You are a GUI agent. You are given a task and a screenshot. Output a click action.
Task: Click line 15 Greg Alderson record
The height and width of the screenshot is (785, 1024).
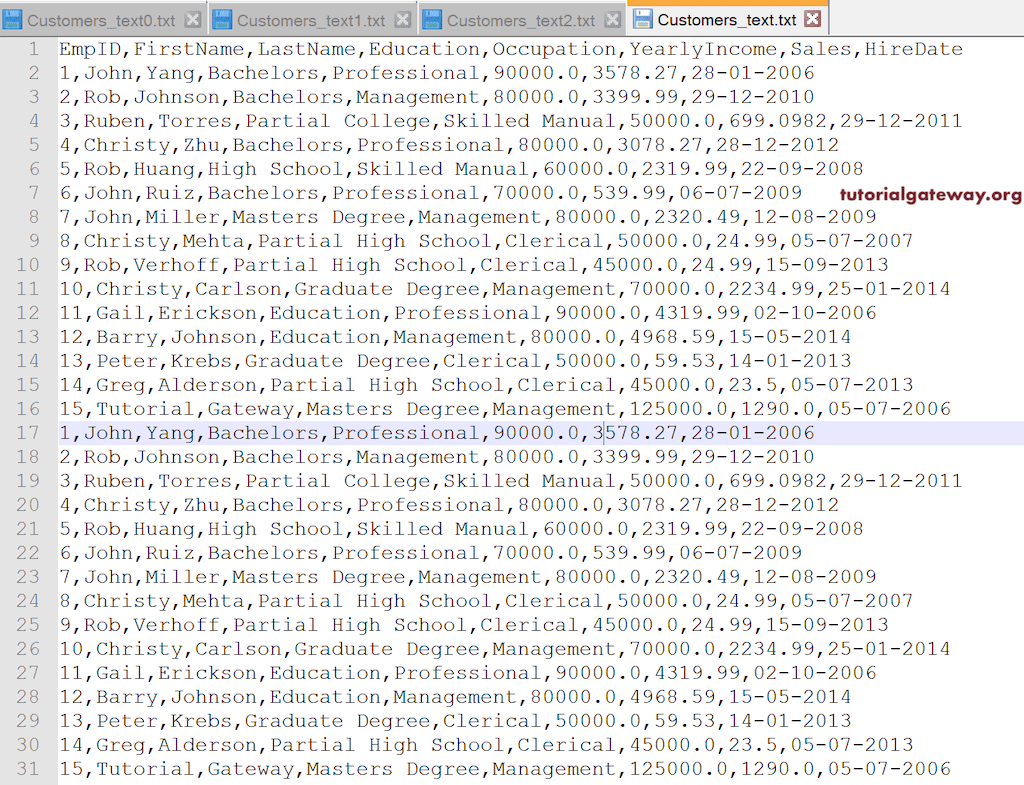(486, 385)
